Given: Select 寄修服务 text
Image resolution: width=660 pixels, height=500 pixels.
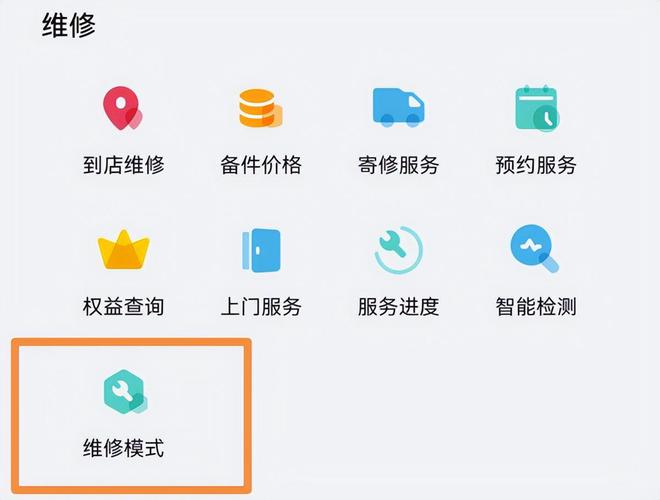Looking at the screenshot, I should pyautogui.click(x=398, y=165).
